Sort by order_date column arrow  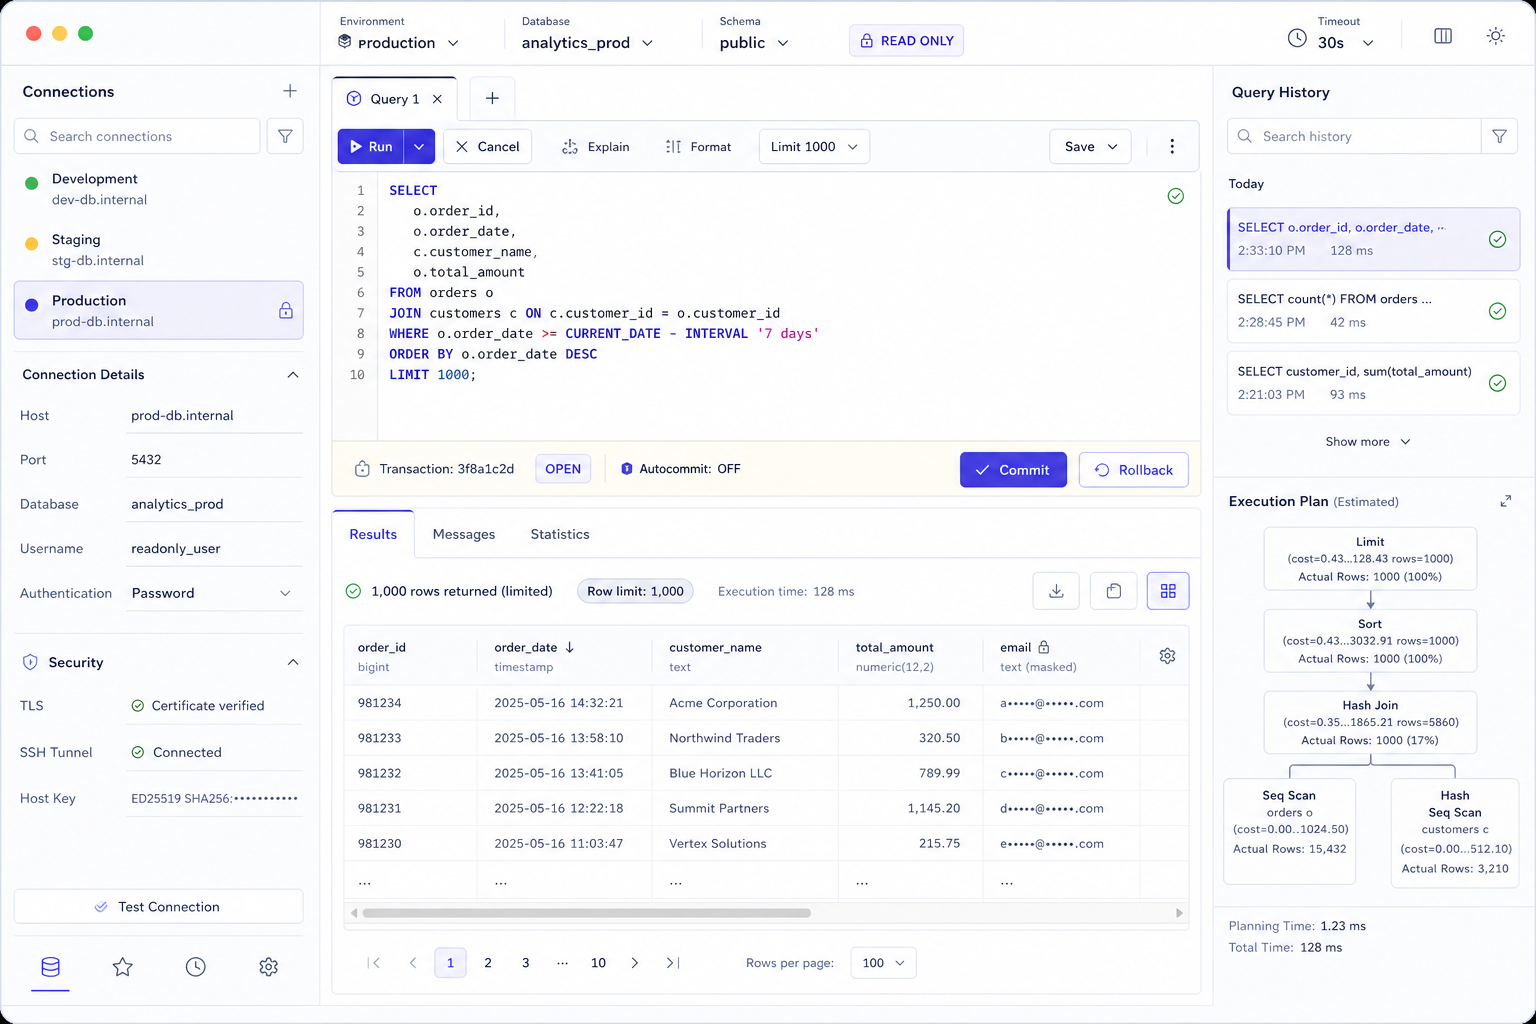pyautogui.click(x=570, y=647)
